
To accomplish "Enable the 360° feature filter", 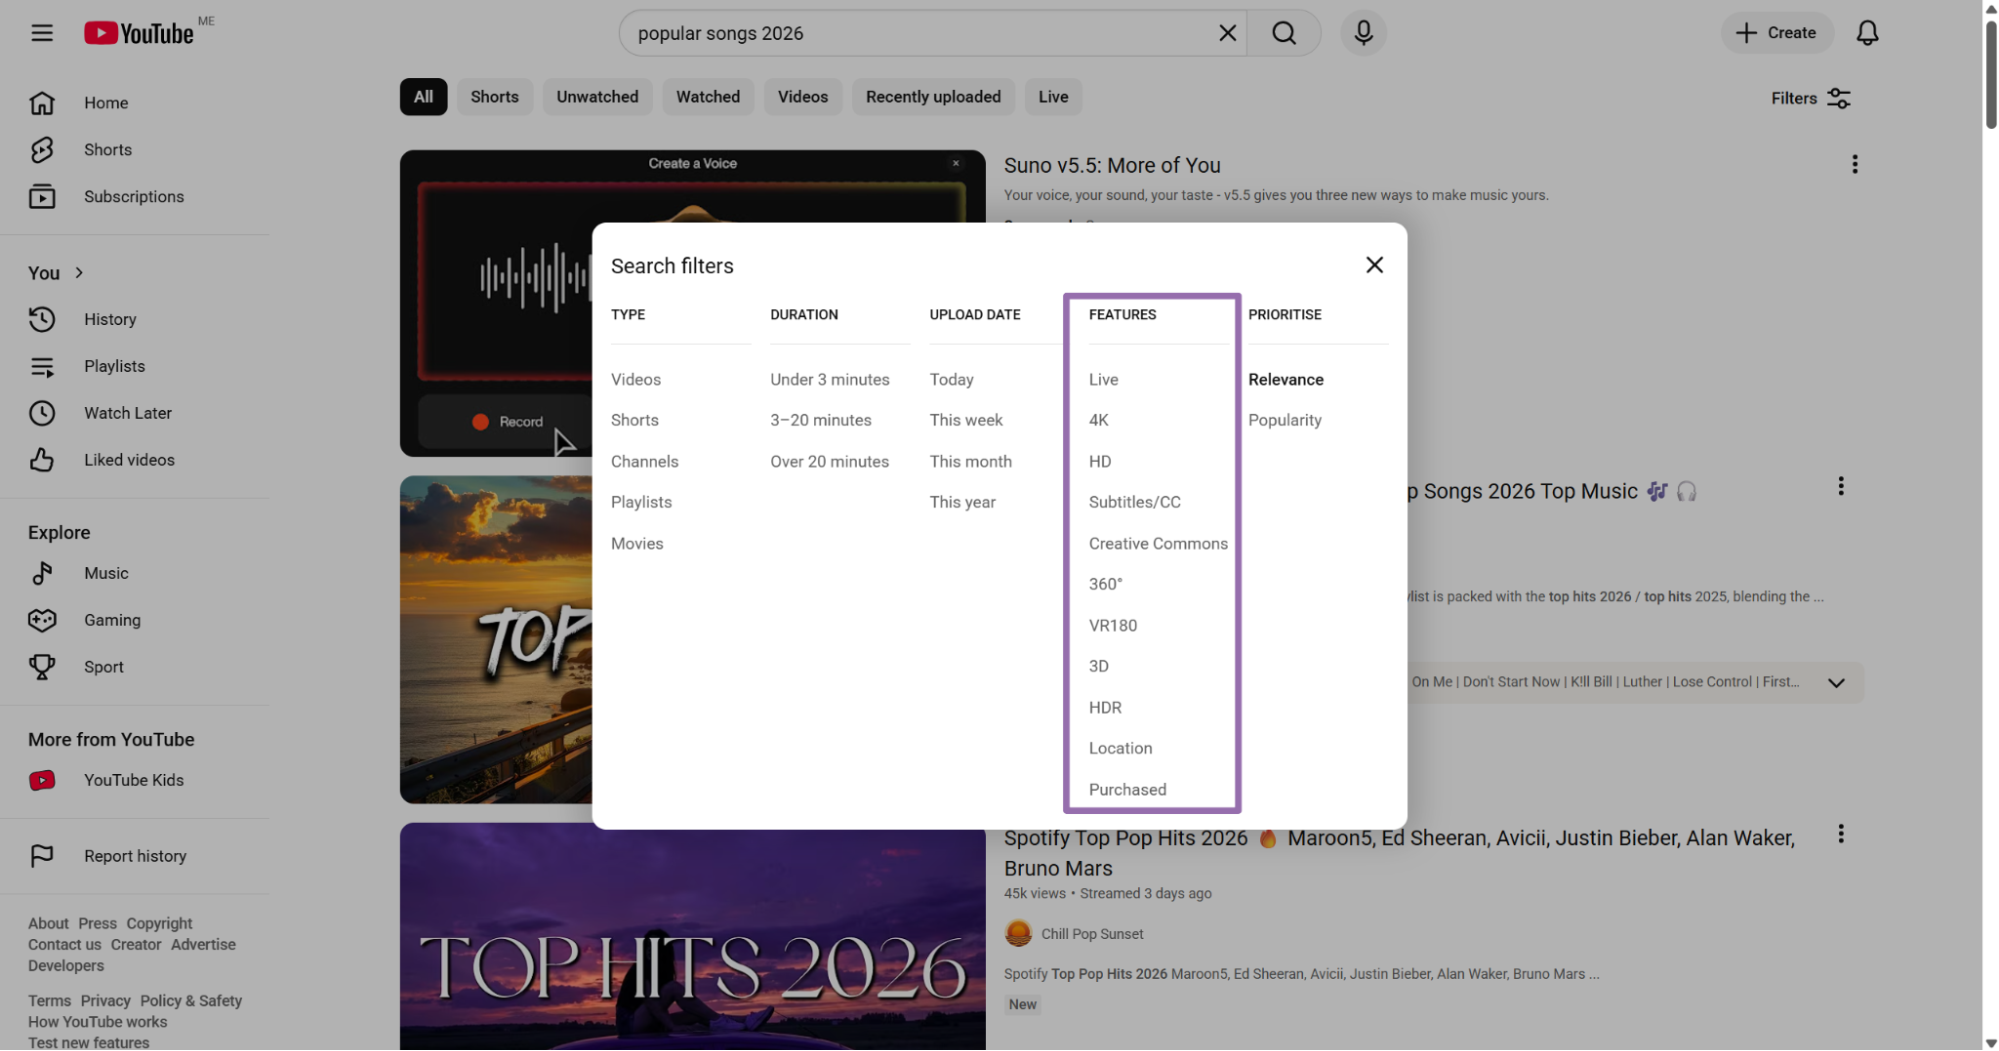I will [1105, 585].
